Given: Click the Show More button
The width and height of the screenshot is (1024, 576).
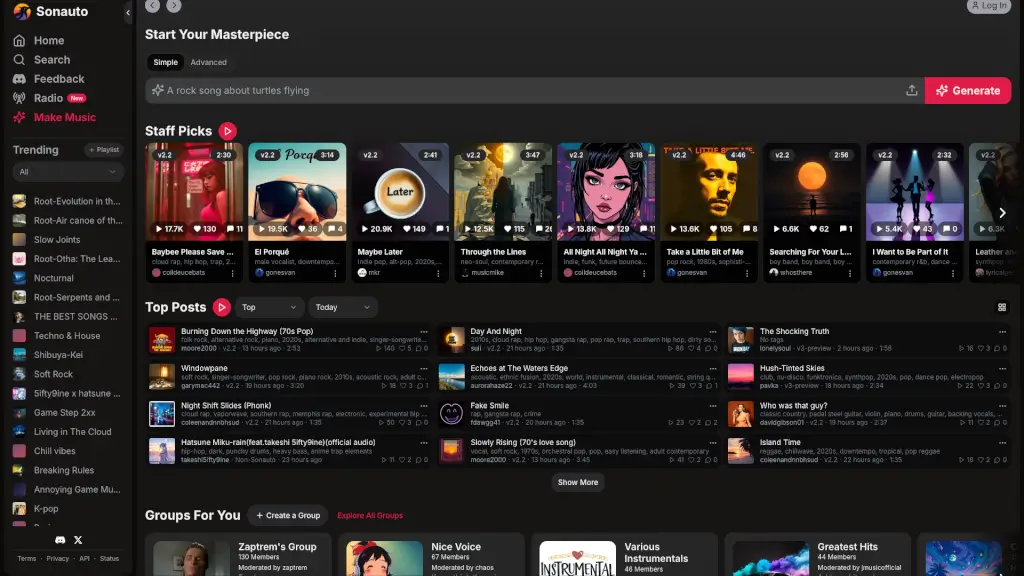Looking at the screenshot, I should (577, 482).
